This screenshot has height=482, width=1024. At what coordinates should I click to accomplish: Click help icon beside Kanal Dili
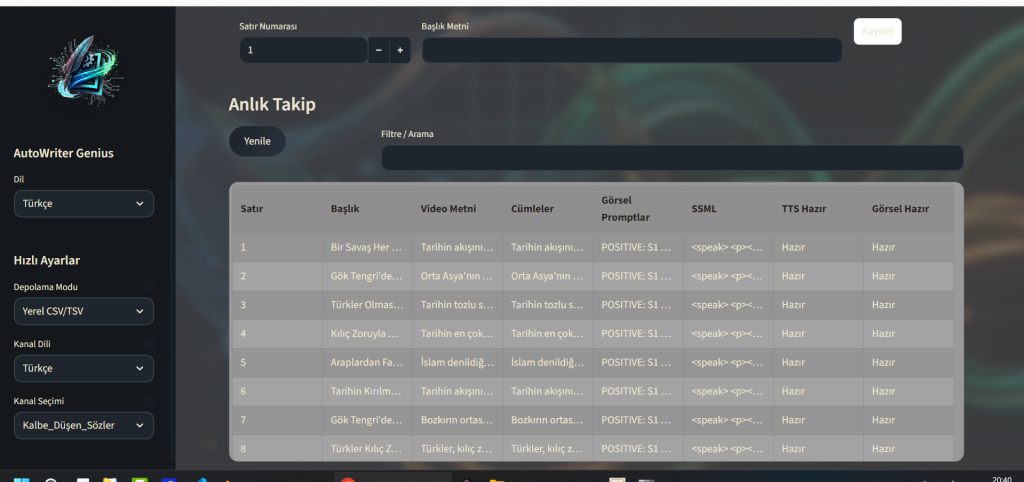point(149,344)
